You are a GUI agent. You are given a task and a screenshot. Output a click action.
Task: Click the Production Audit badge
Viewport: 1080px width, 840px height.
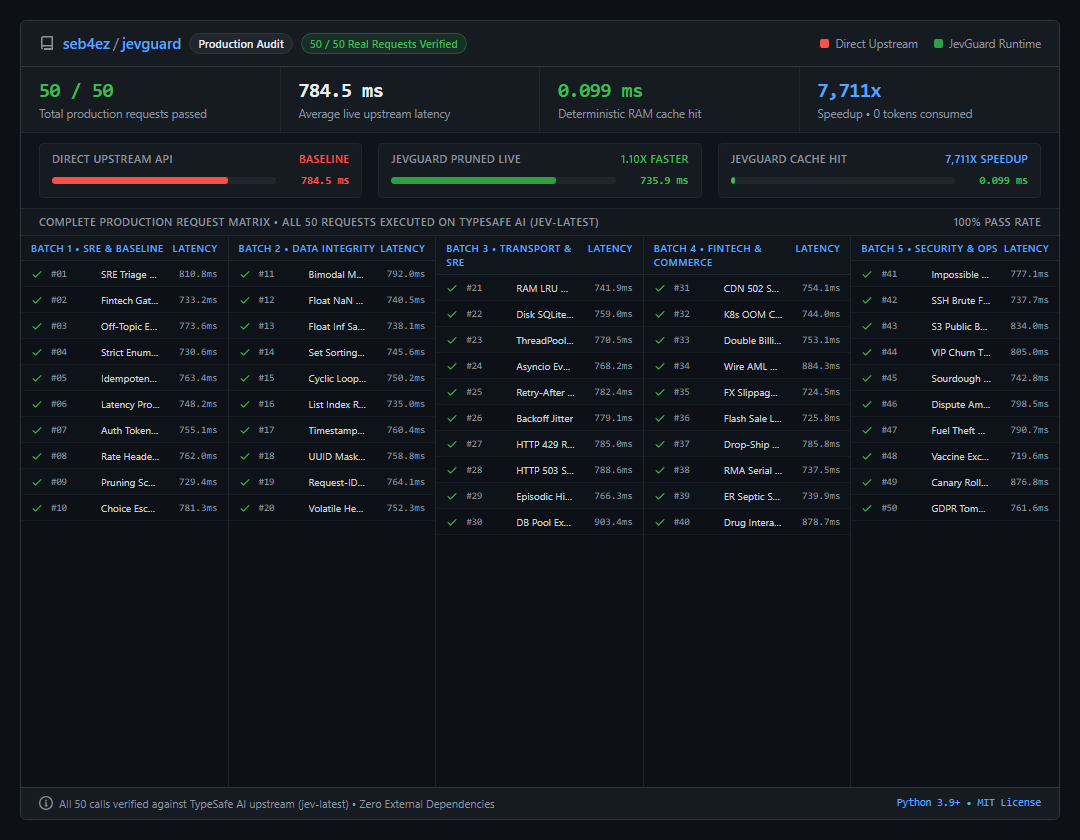click(x=241, y=43)
